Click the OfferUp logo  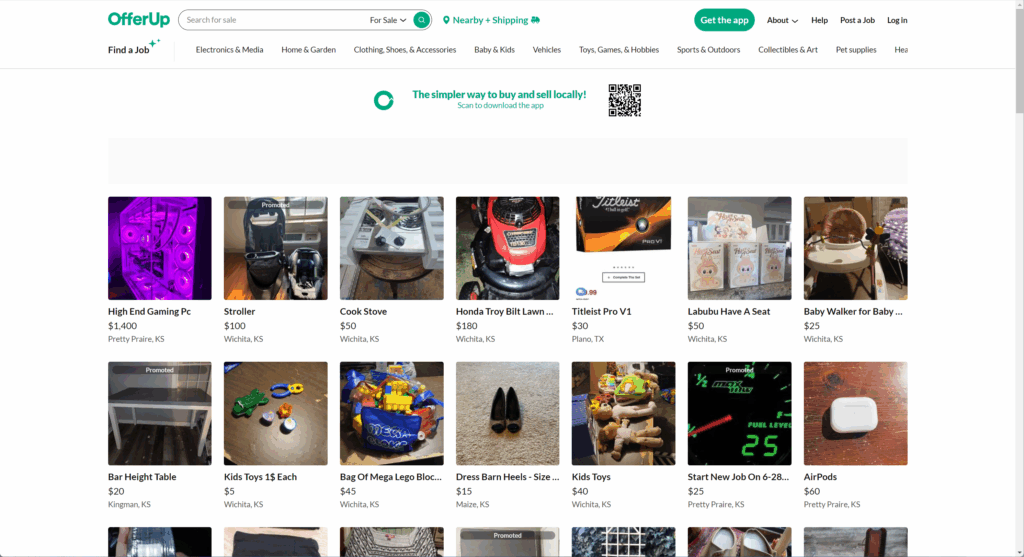click(138, 20)
